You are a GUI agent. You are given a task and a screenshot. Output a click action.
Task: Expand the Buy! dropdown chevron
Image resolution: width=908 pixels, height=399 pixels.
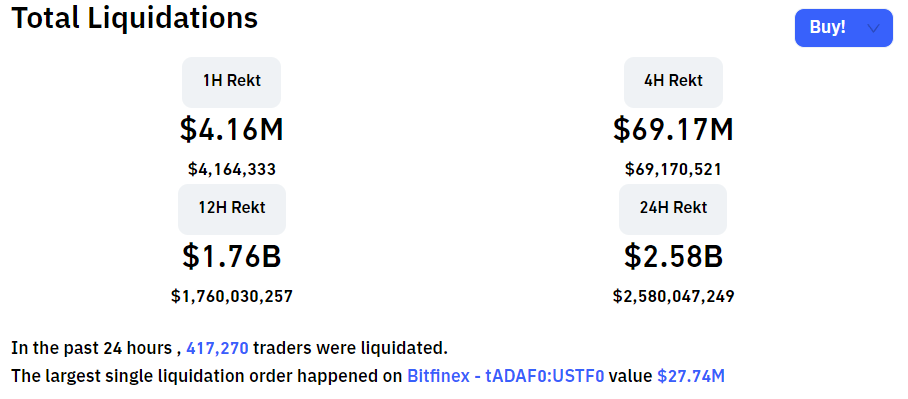[874, 28]
